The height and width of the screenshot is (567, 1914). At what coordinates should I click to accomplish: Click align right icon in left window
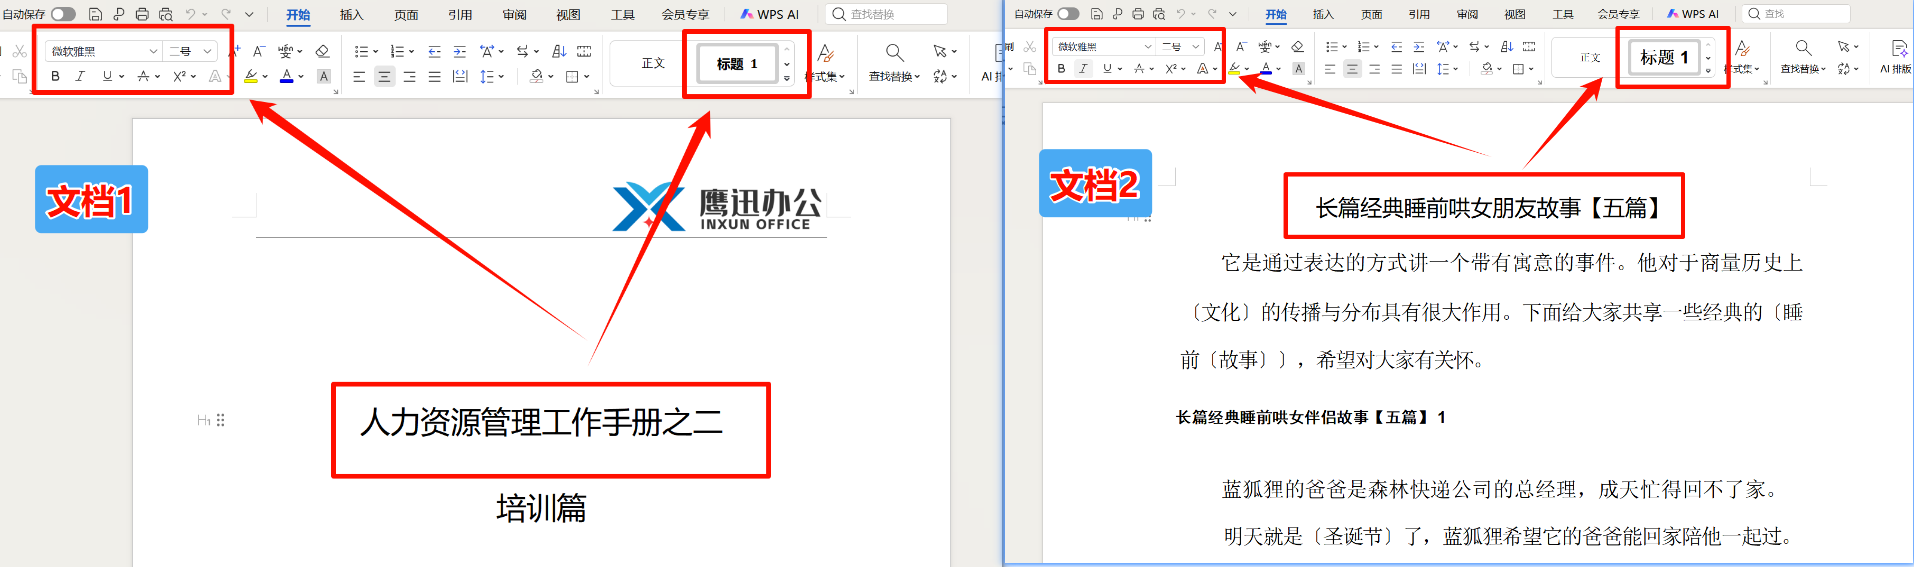pyautogui.click(x=409, y=76)
